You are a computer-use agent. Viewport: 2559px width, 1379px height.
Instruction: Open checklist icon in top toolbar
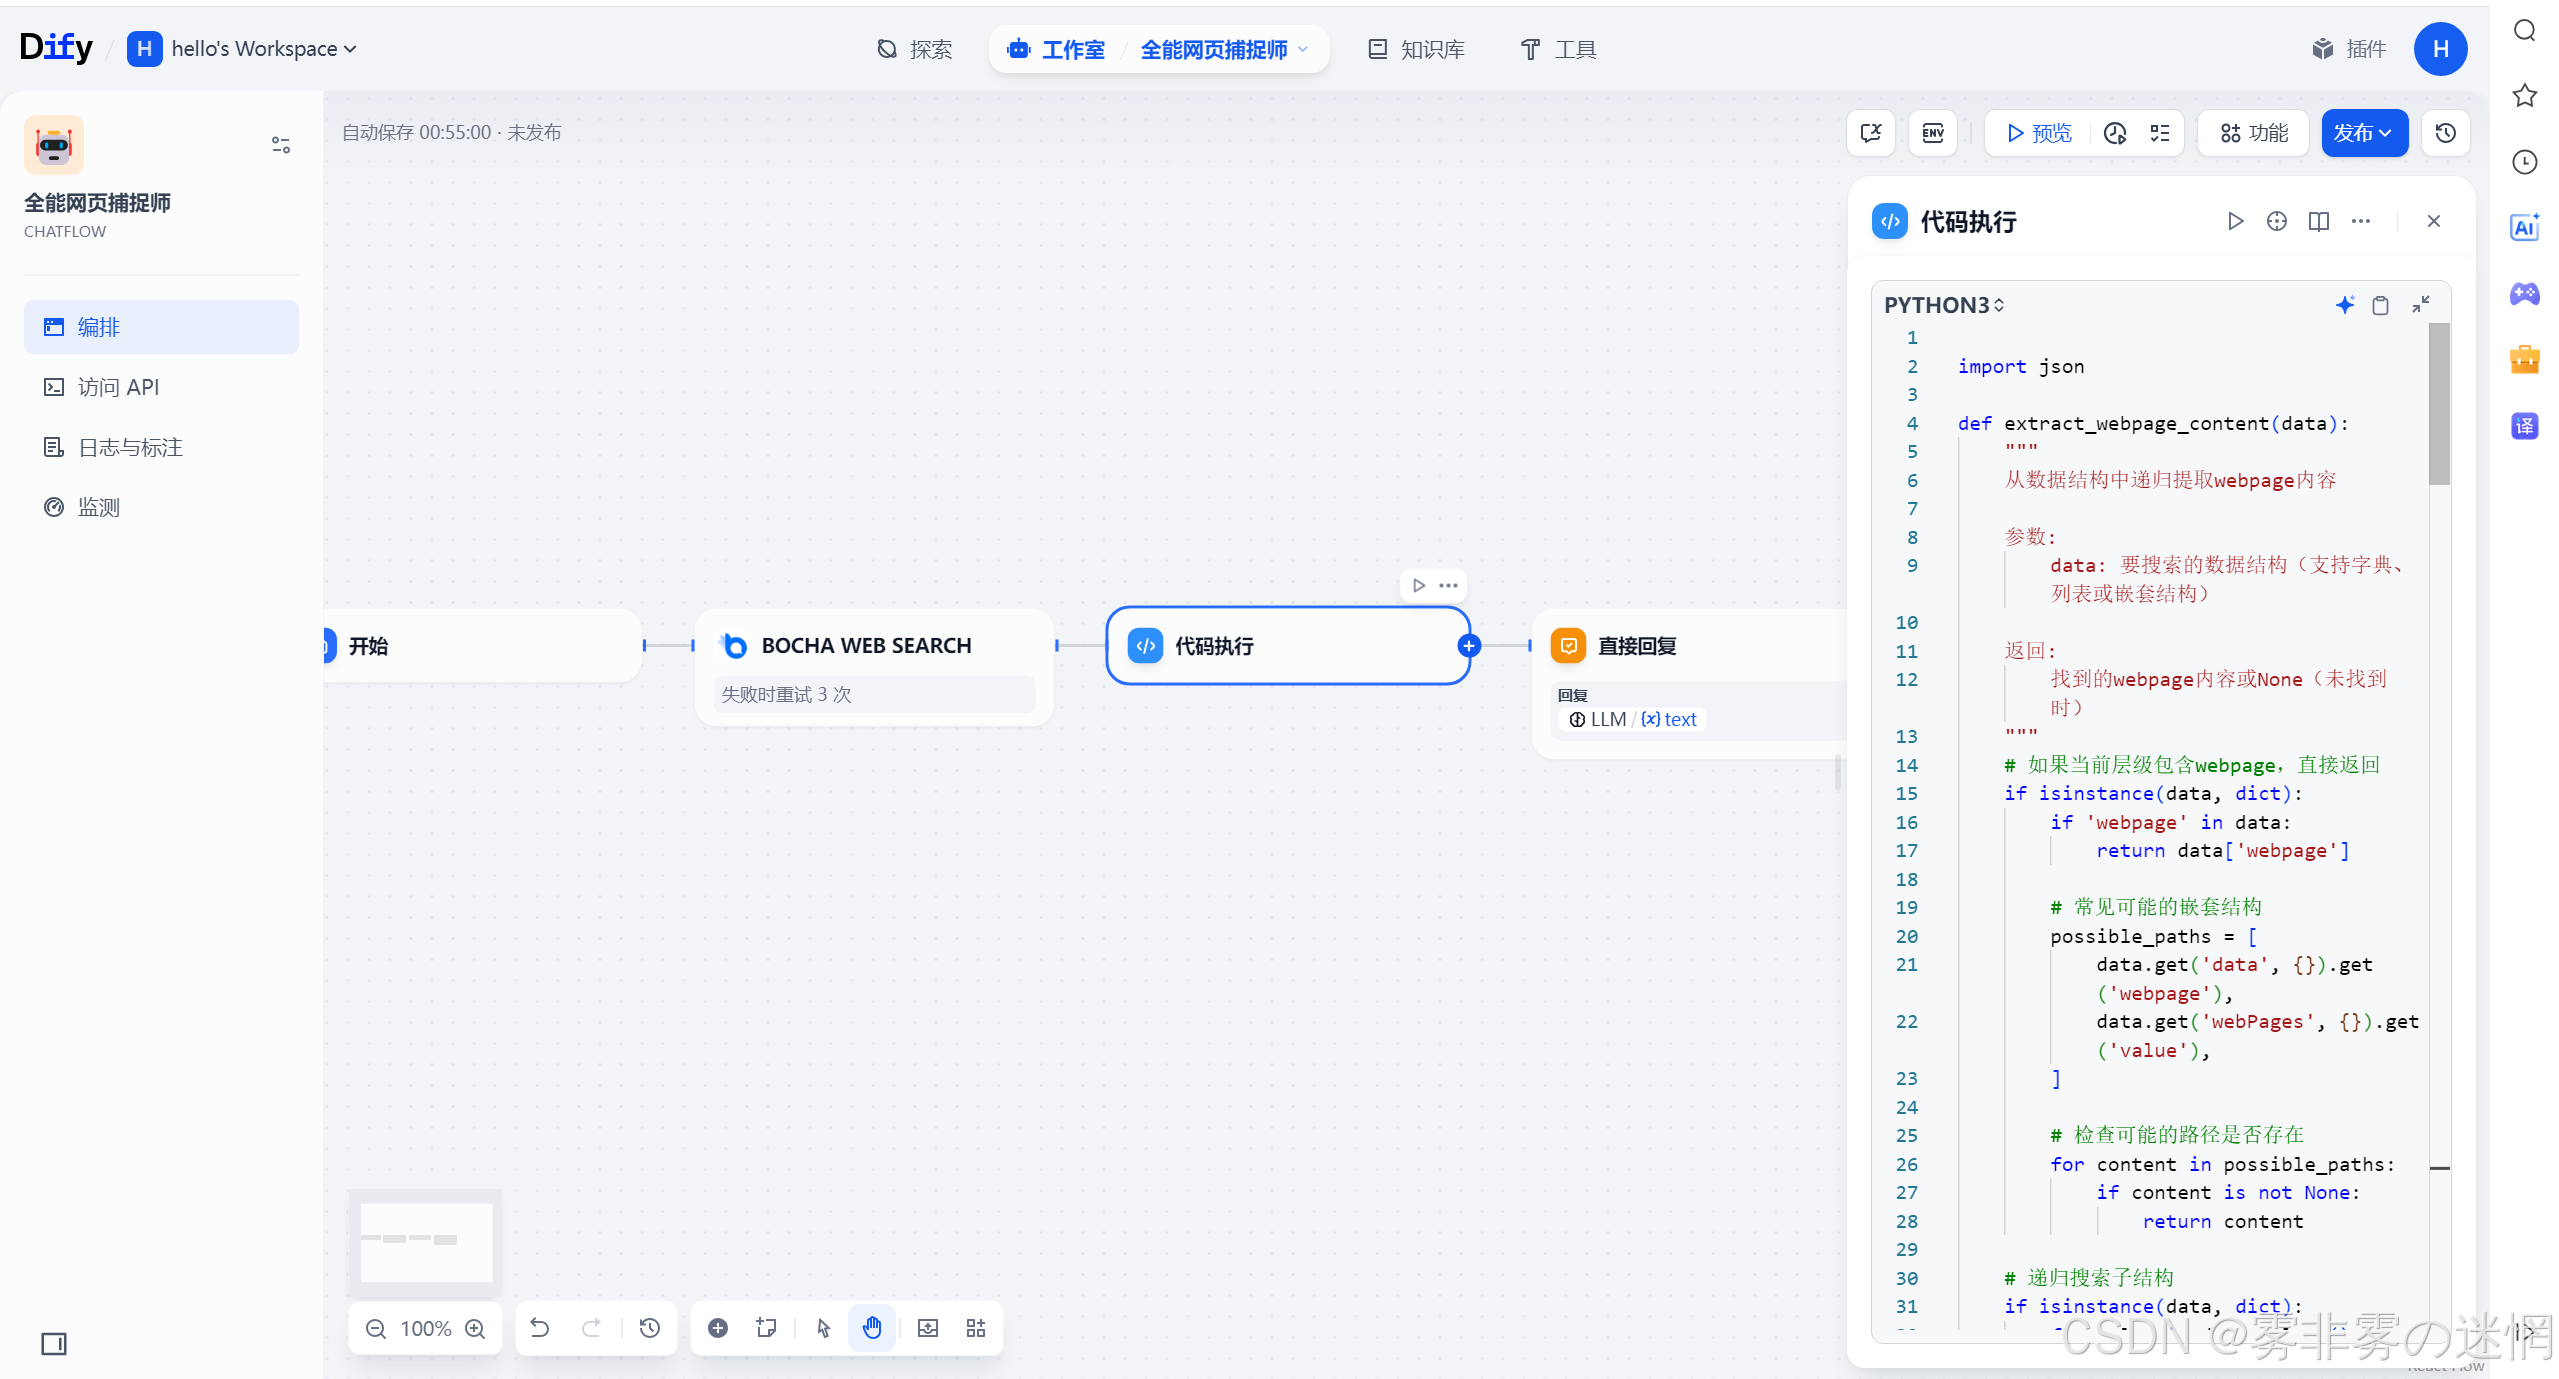2160,133
